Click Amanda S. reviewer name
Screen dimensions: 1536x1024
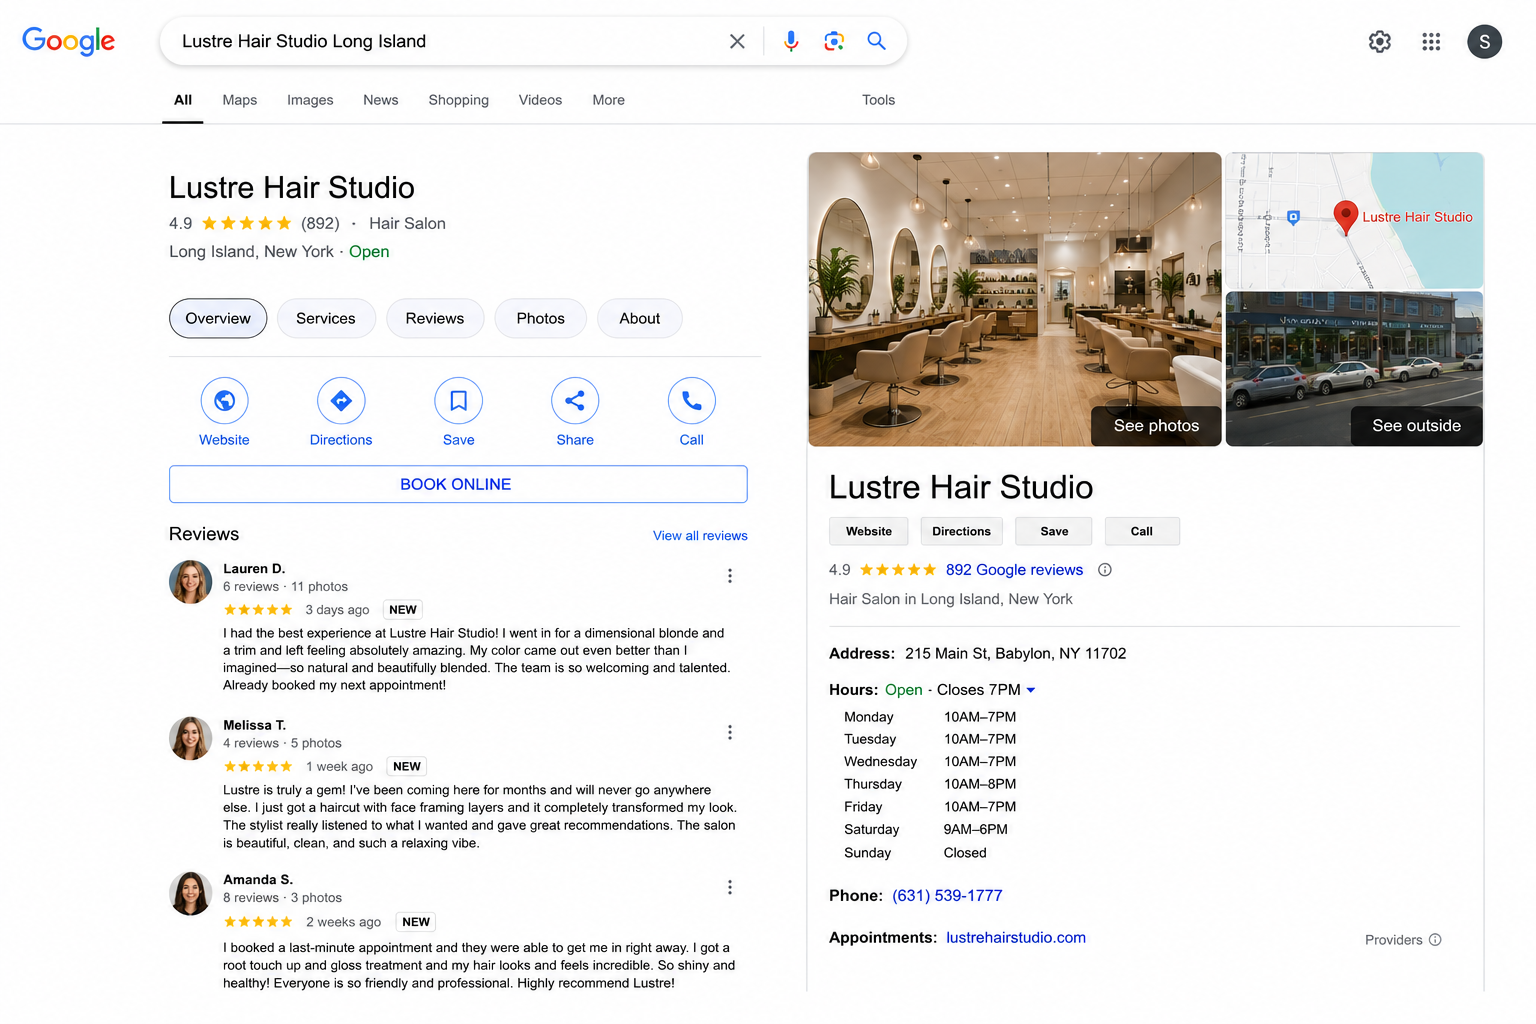(258, 880)
